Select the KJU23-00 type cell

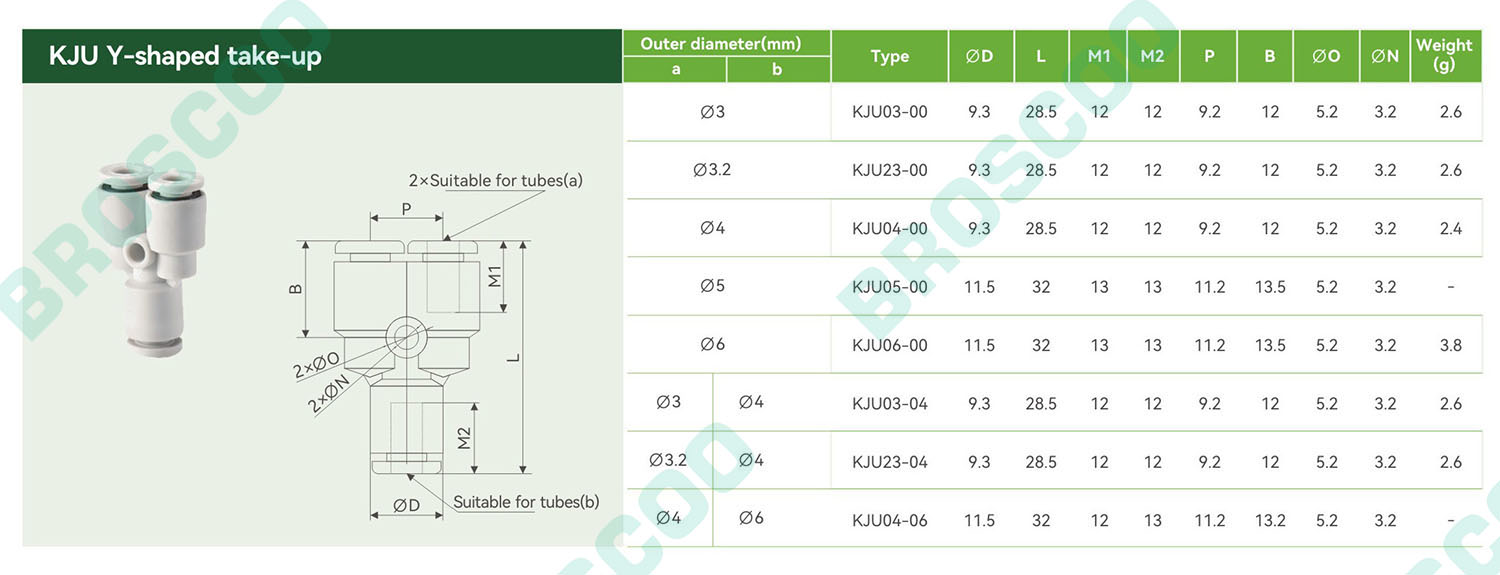click(889, 170)
